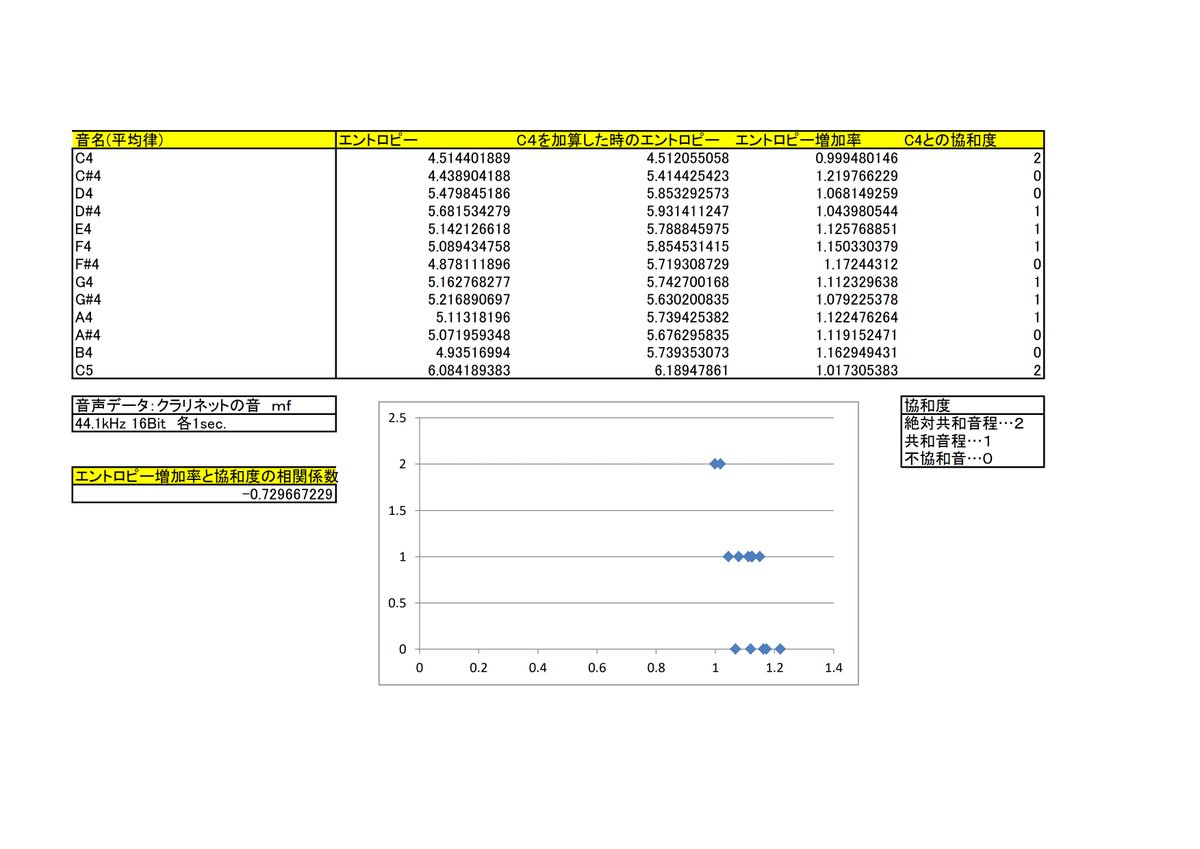1200x849 pixels.
Task: Select header C4を加算した時のエントロピー
Action: (x=618, y=139)
